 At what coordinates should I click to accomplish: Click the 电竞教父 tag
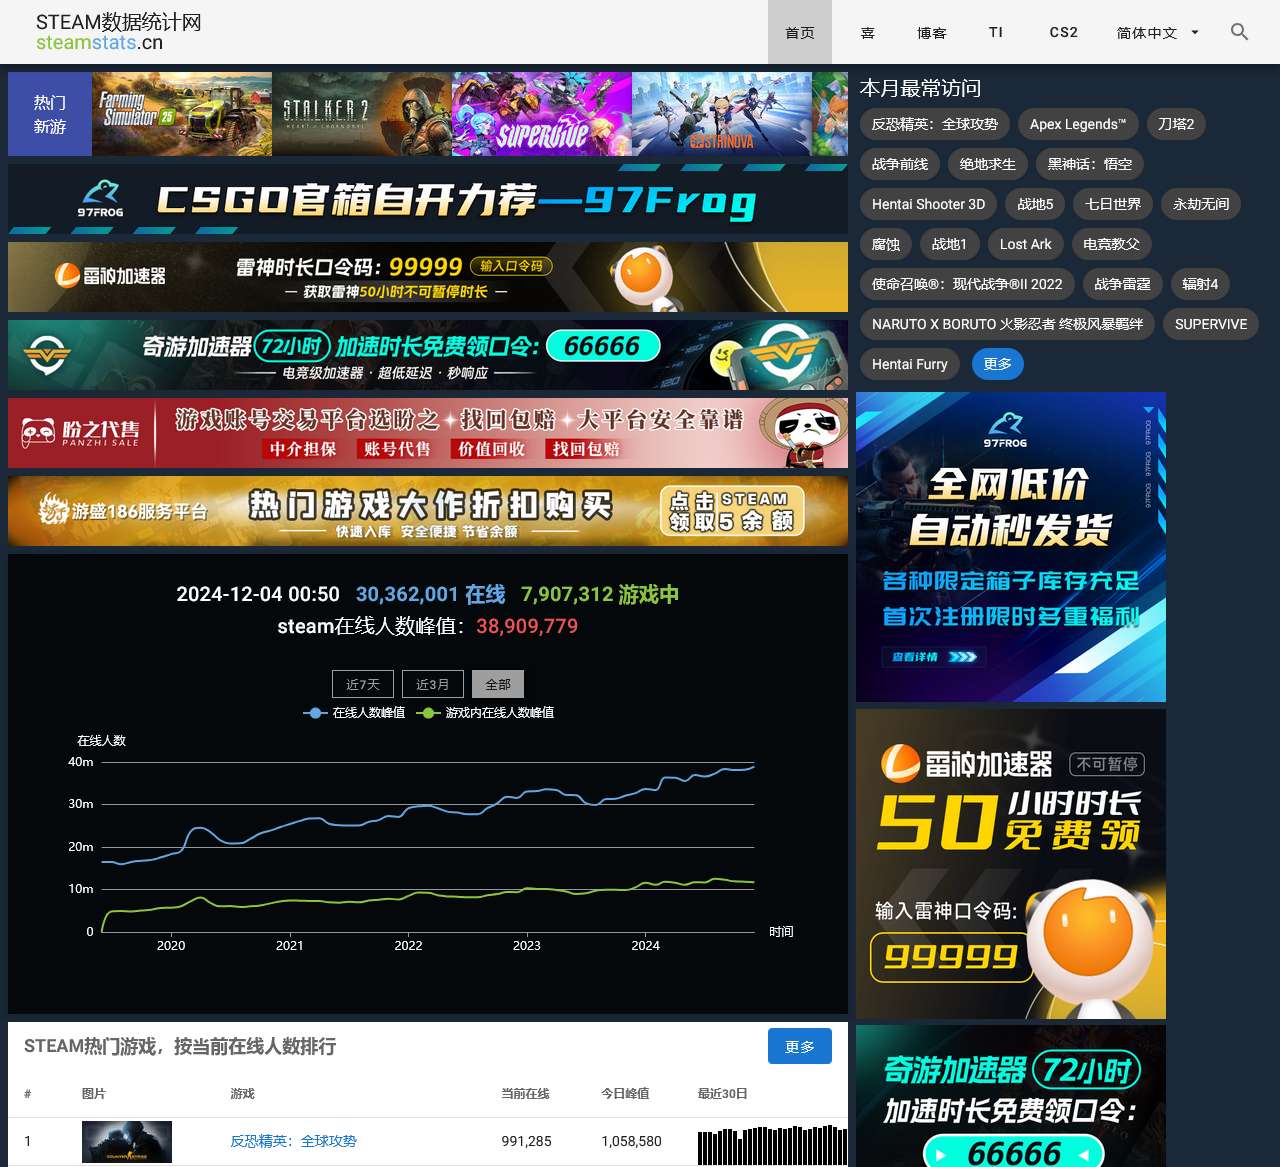tap(1112, 244)
